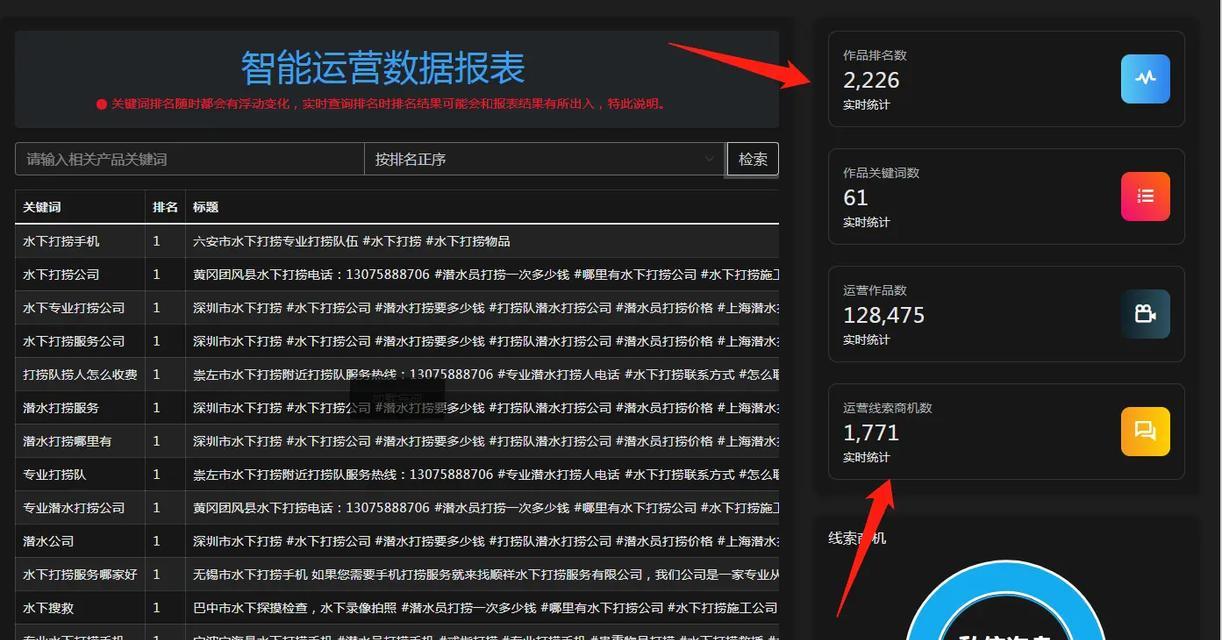1222x640 pixels.
Task: Focus the 请输入相关产品关键词 search field
Action: click(x=190, y=159)
